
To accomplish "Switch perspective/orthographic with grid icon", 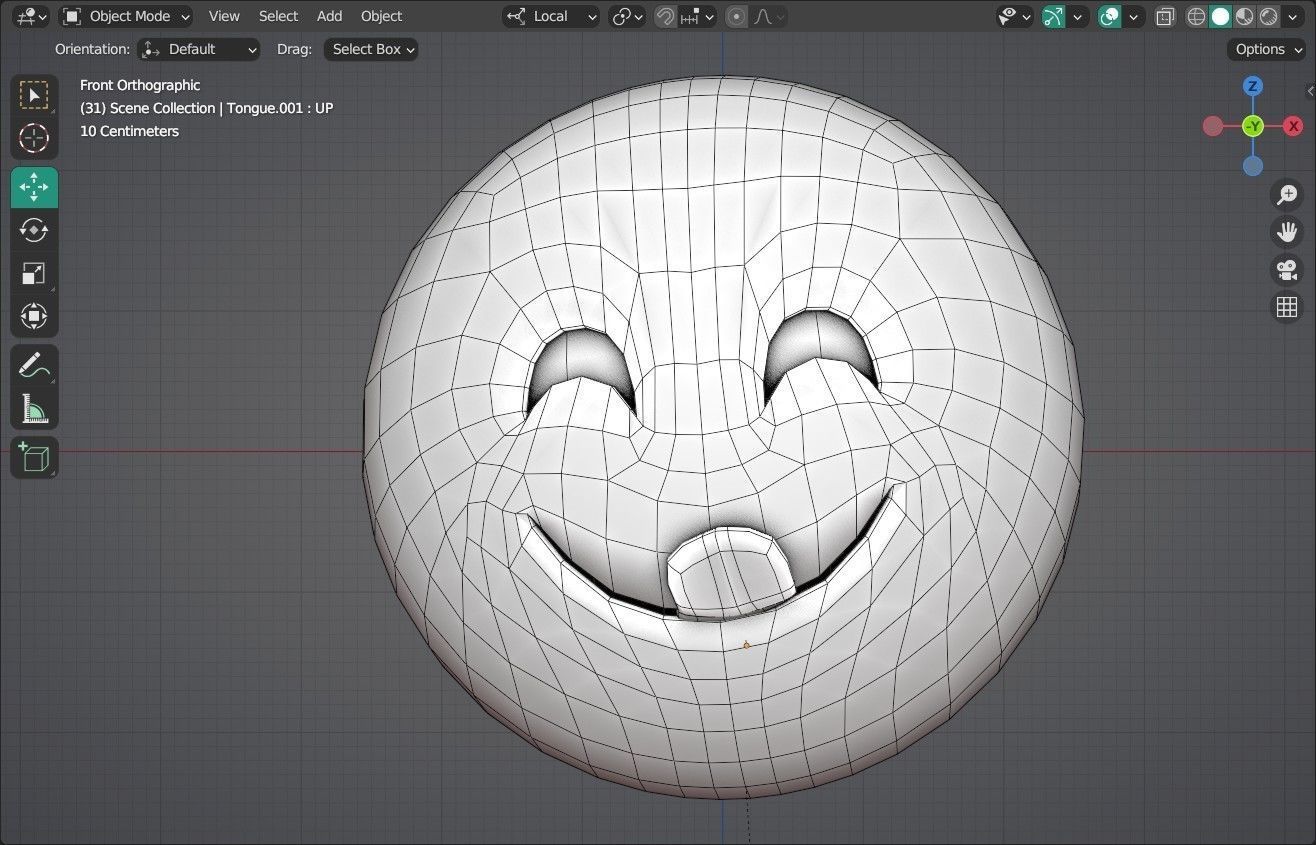I will 1287,307.
